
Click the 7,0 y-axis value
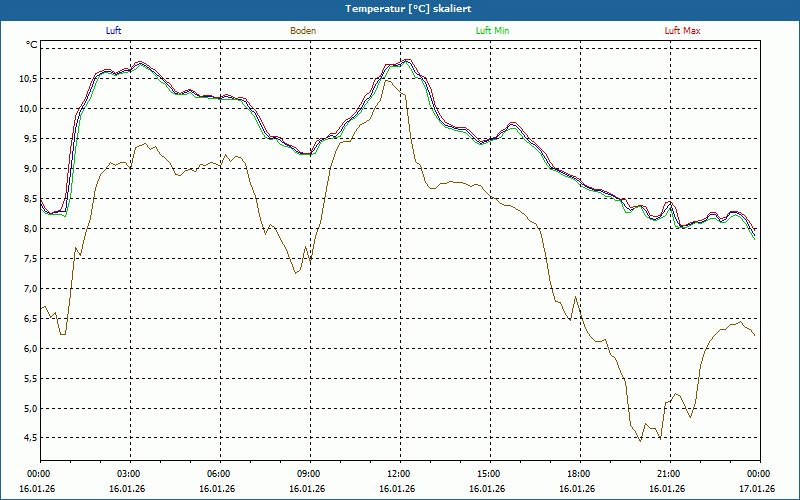(x=31, y=289)
